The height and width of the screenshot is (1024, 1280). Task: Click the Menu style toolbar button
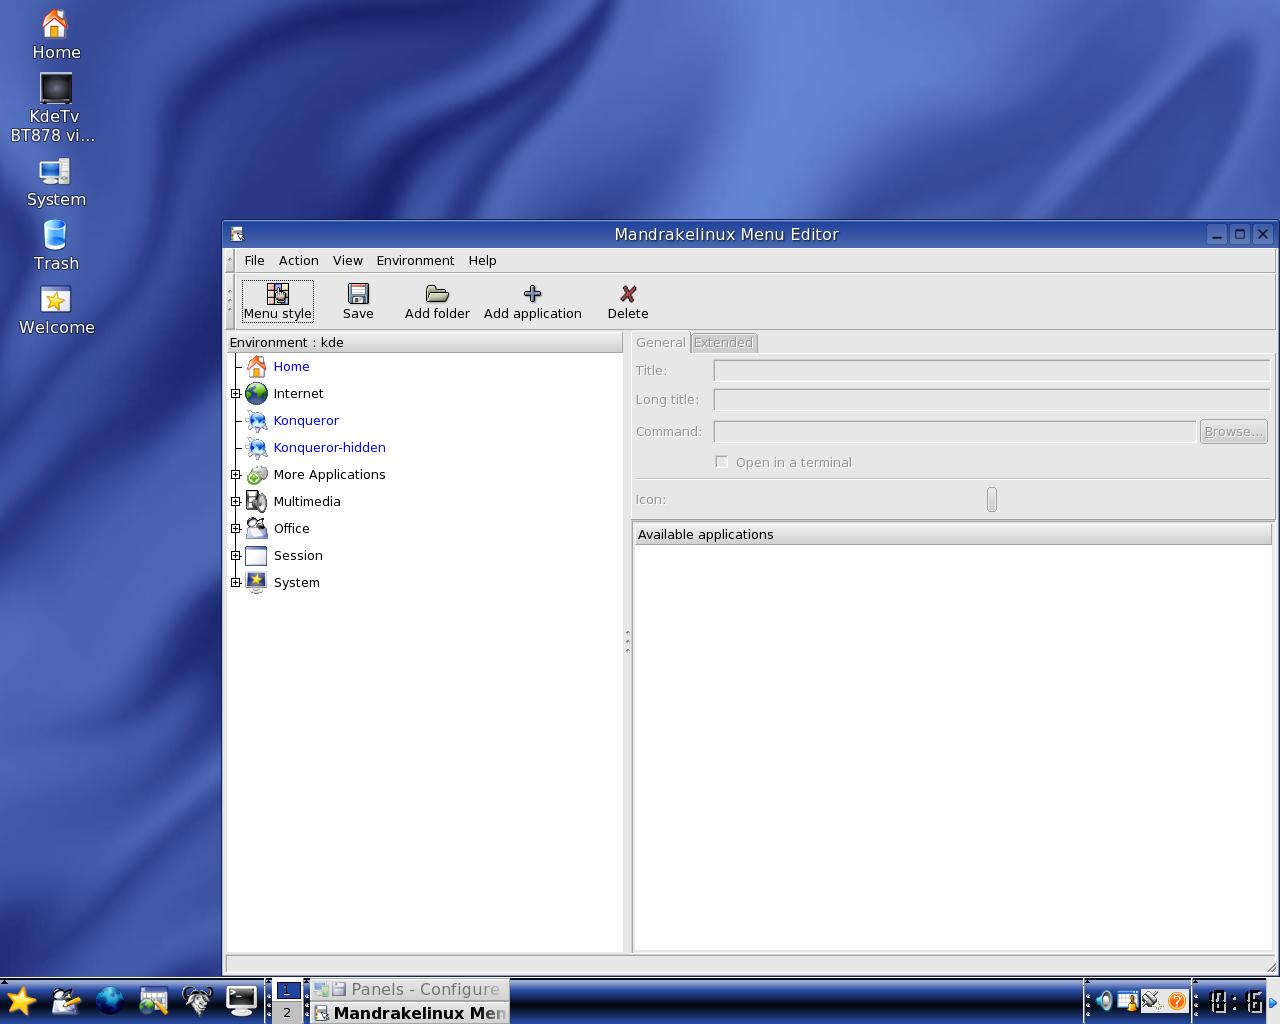click(x=277, y=301)
